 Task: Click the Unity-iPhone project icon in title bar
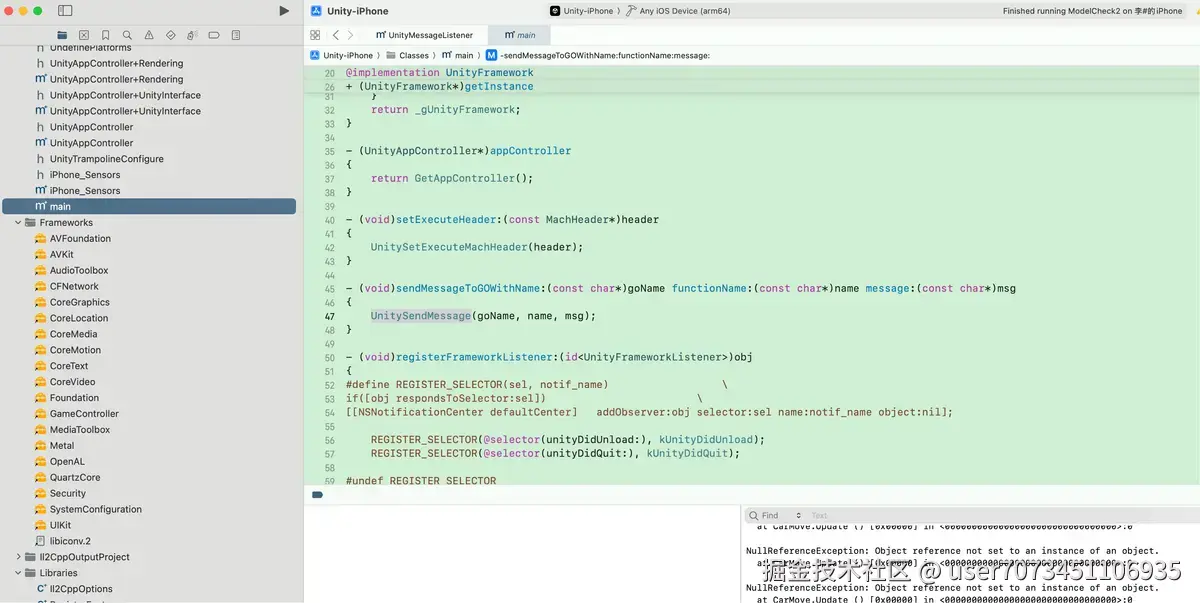pos(316,11)
